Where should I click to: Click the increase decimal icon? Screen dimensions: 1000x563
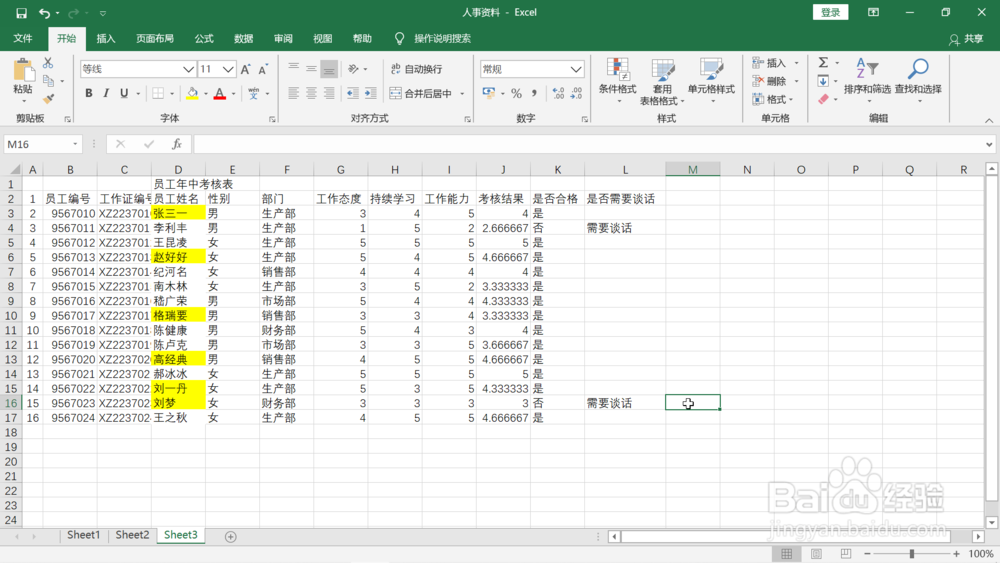pyautogui.click(x=558, y=93)
